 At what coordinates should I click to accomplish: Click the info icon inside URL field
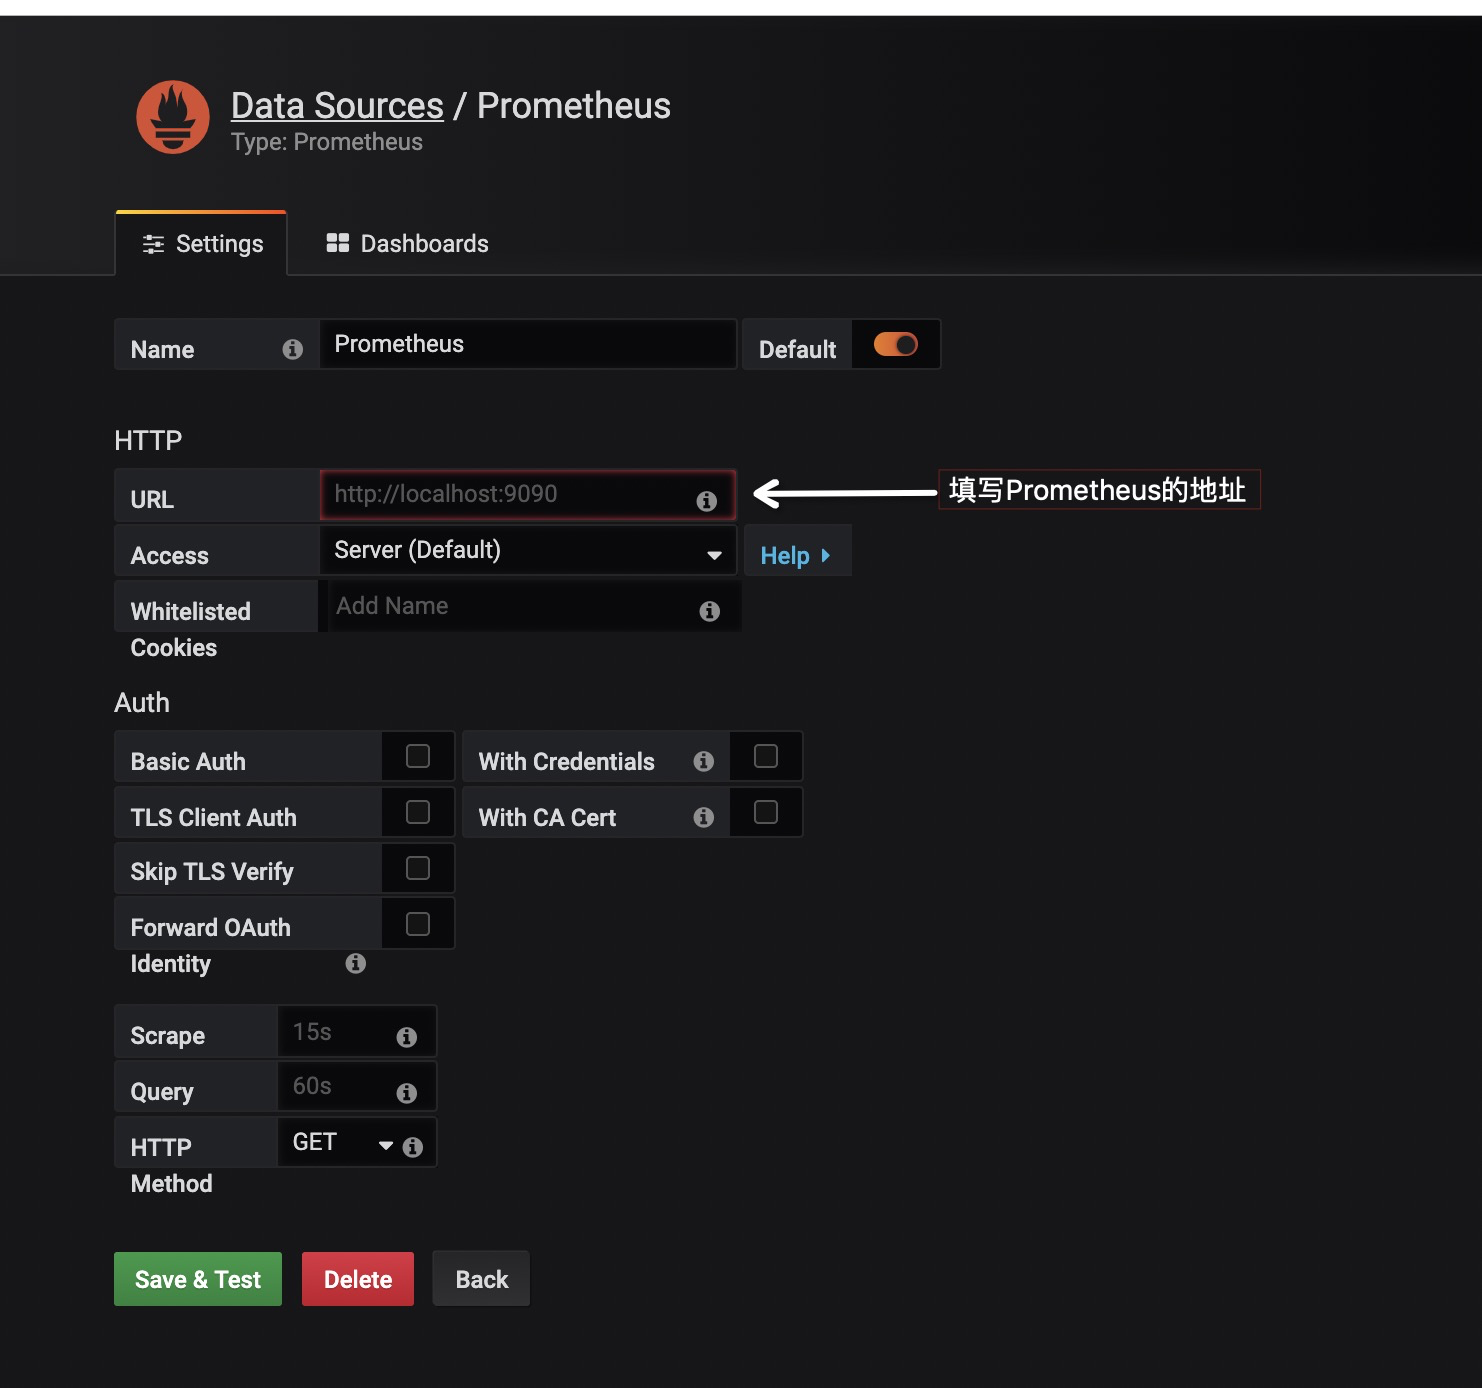pos(707,501)
